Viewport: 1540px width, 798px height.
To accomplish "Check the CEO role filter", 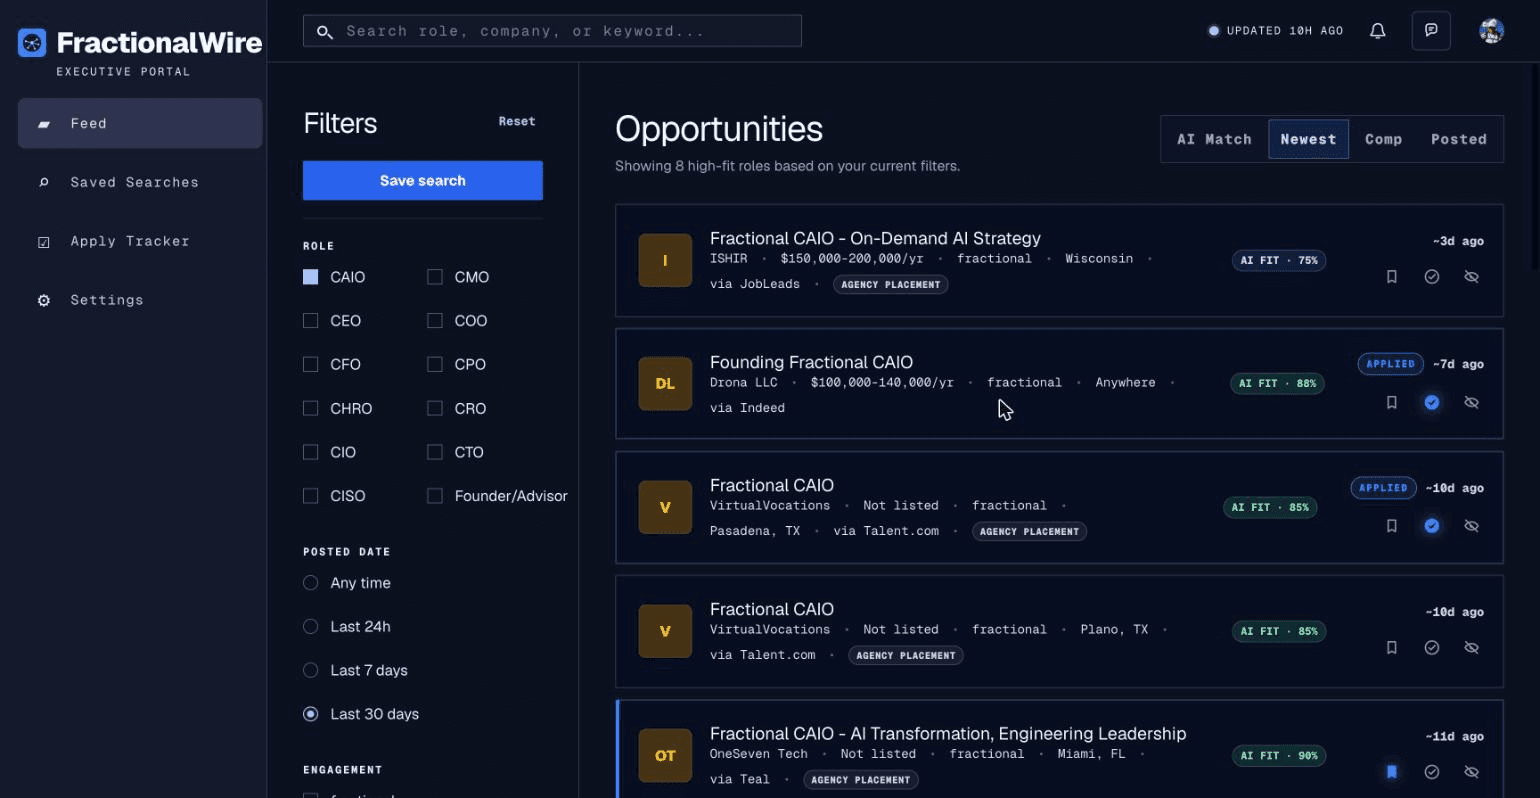I will pos(311,321).
